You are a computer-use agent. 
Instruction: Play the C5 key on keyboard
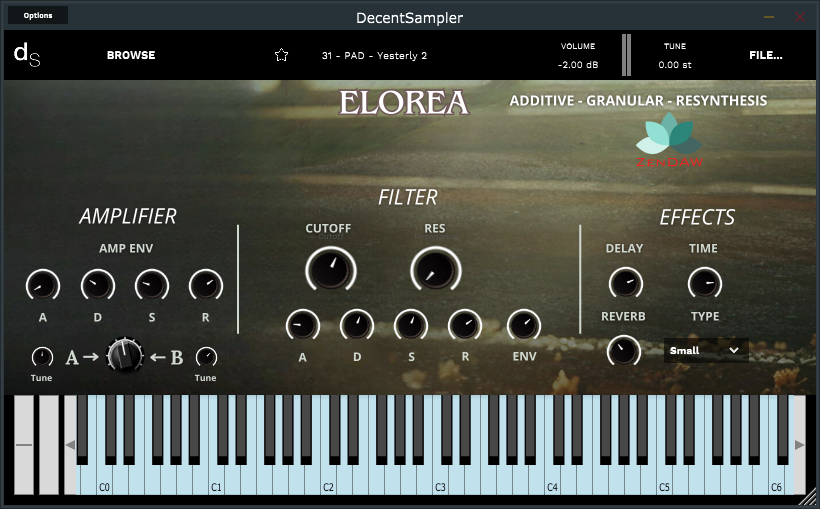click(664, 480)
